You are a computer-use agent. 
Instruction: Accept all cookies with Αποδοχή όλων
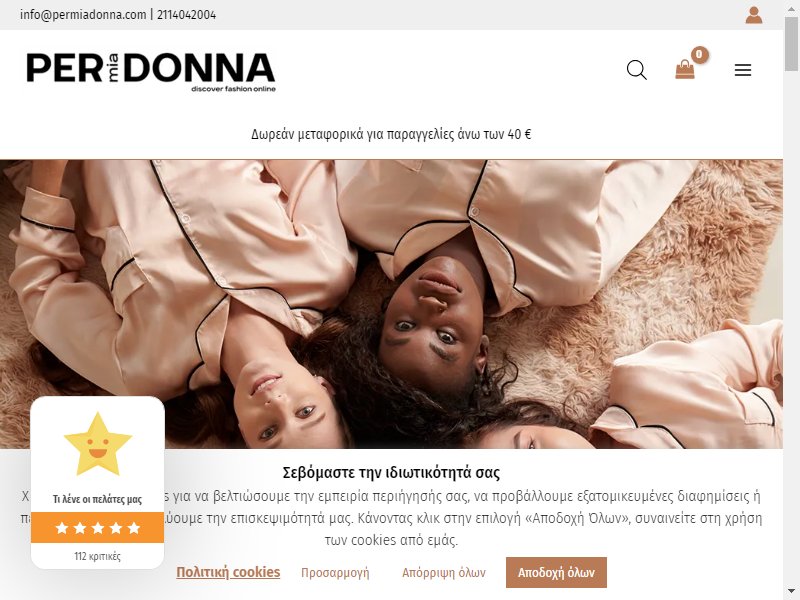[556, 572]
